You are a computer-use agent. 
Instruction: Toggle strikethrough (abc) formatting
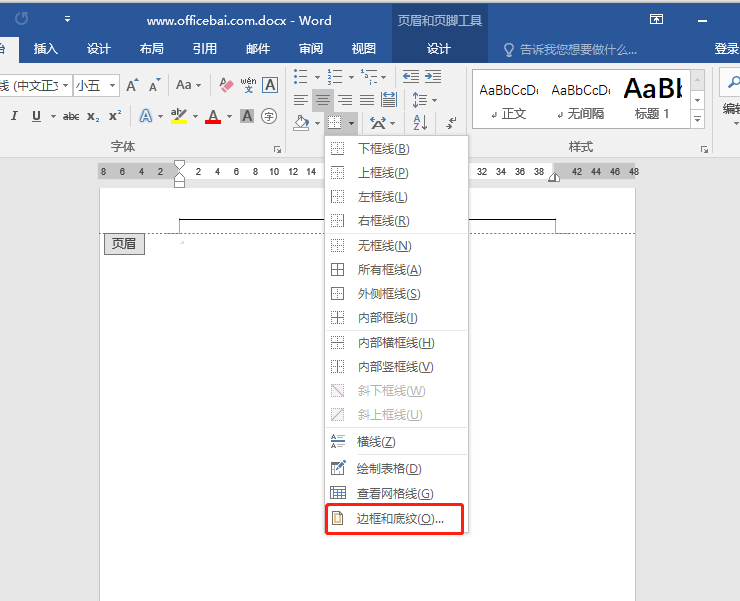[x=71, y=116]
